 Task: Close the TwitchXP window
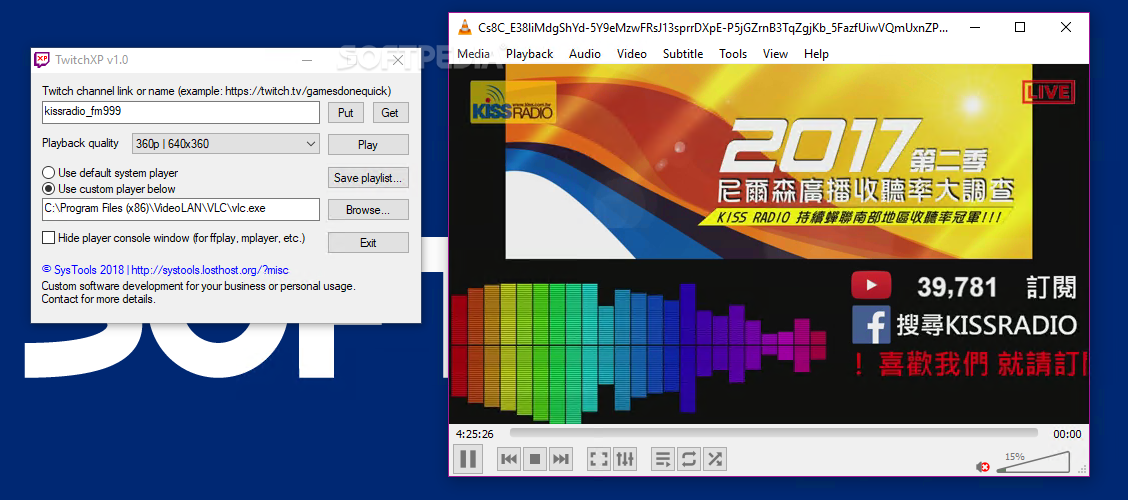click(397, 60)
